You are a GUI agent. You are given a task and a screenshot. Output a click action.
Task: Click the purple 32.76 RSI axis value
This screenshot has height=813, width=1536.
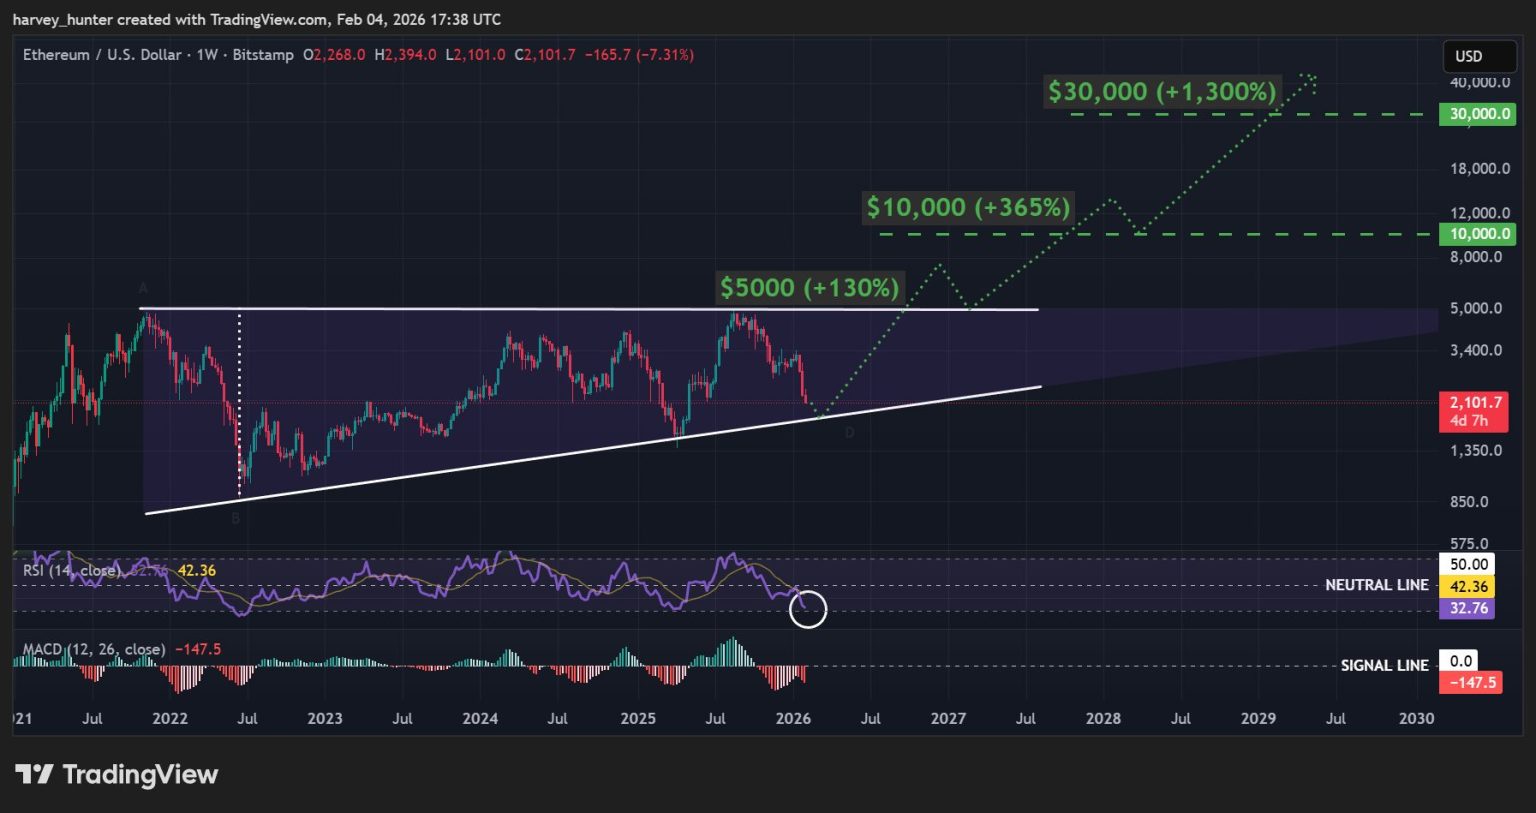coord(1466,608)
